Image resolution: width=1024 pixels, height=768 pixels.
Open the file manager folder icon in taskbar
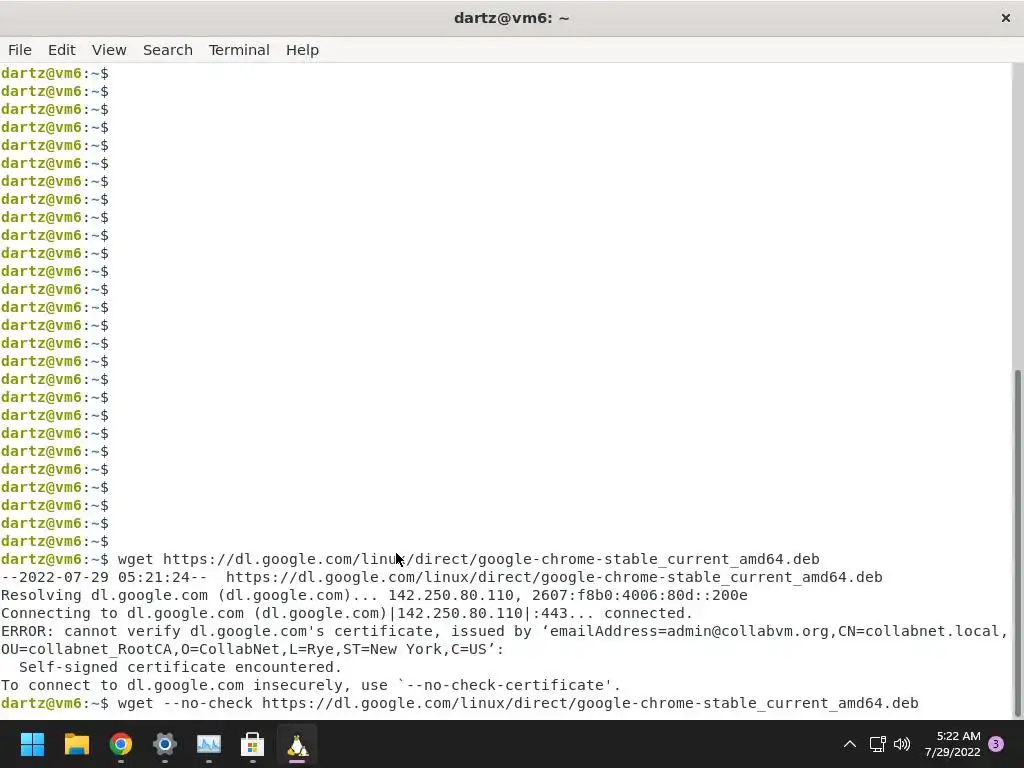pos(76,744)
